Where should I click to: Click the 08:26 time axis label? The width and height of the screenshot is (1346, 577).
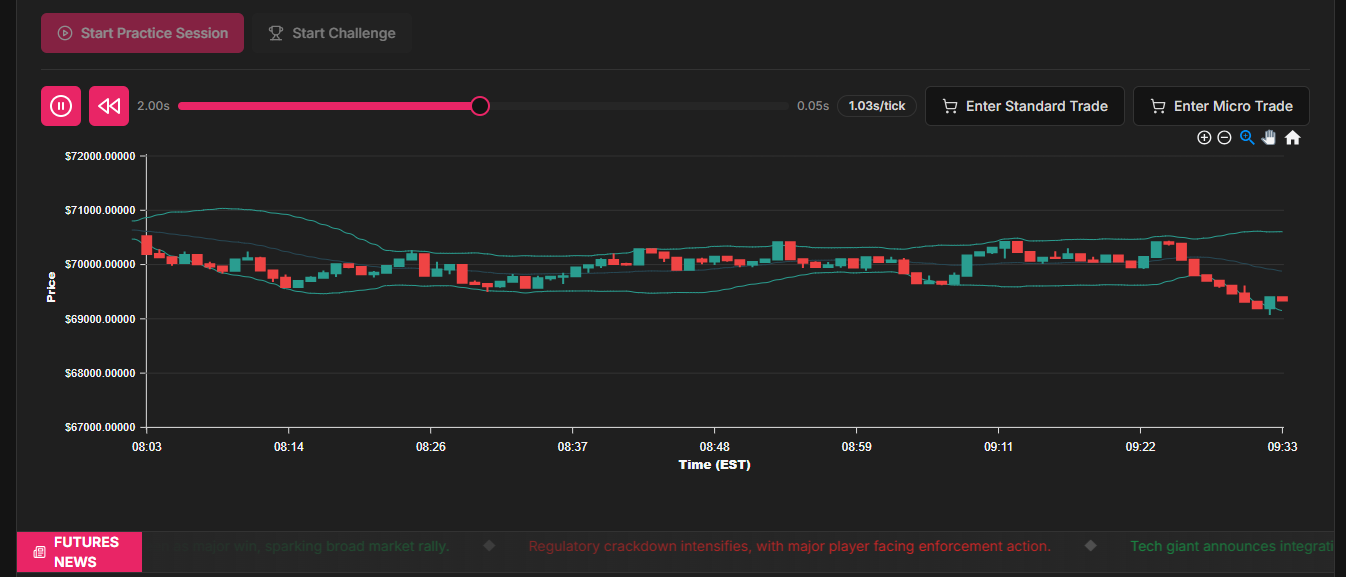(x=431, y=447)
